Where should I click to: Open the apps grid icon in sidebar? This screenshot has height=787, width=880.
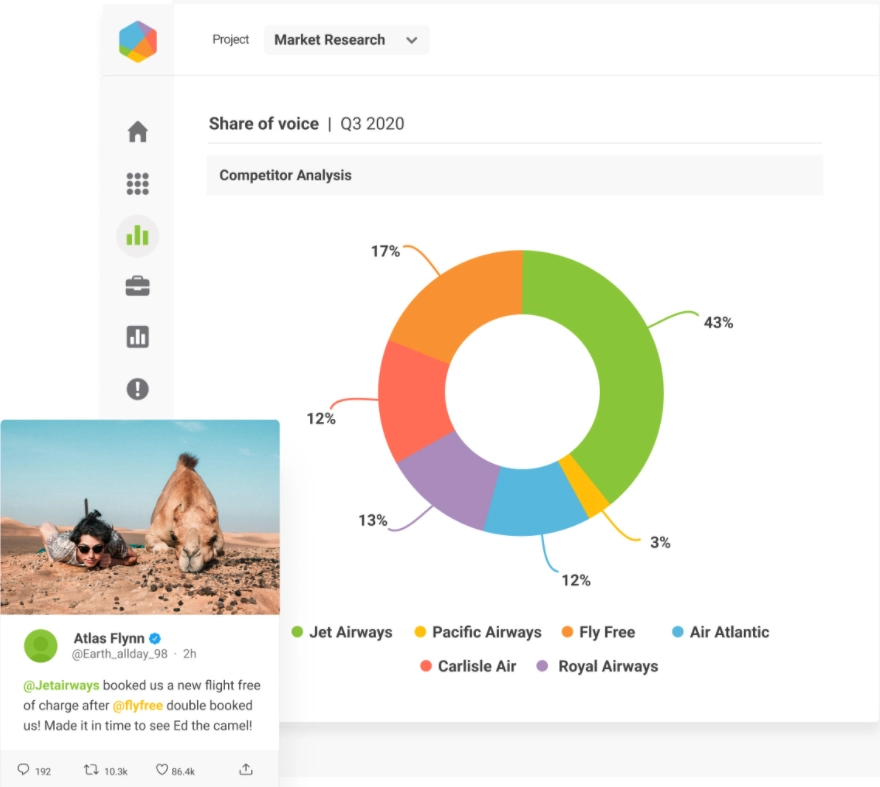[137, 183]
